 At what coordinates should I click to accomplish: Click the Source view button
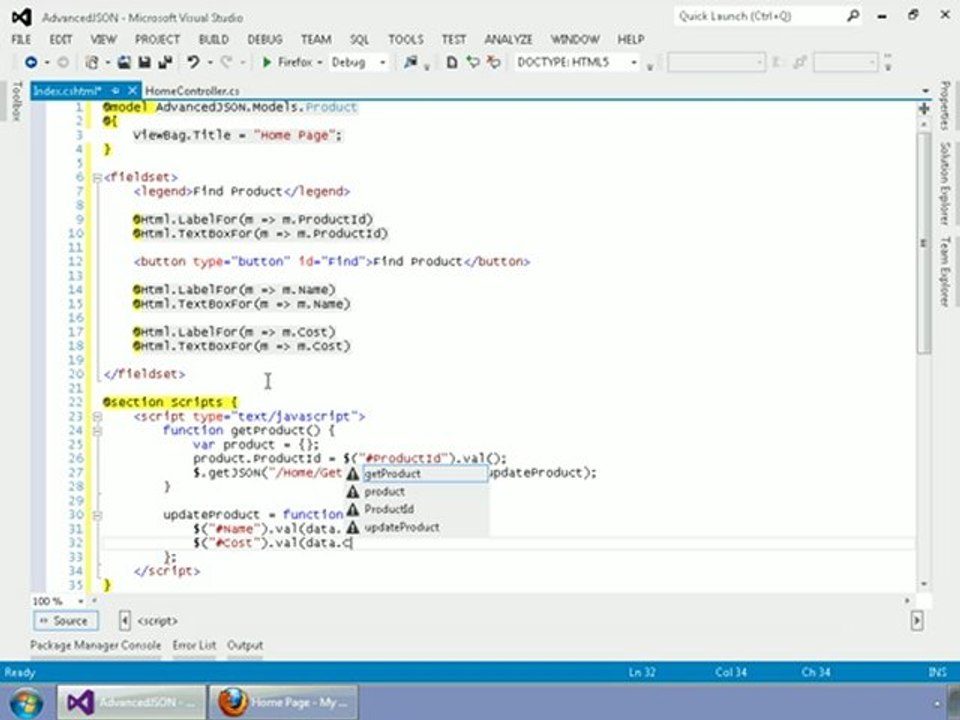tap(66, 621)
